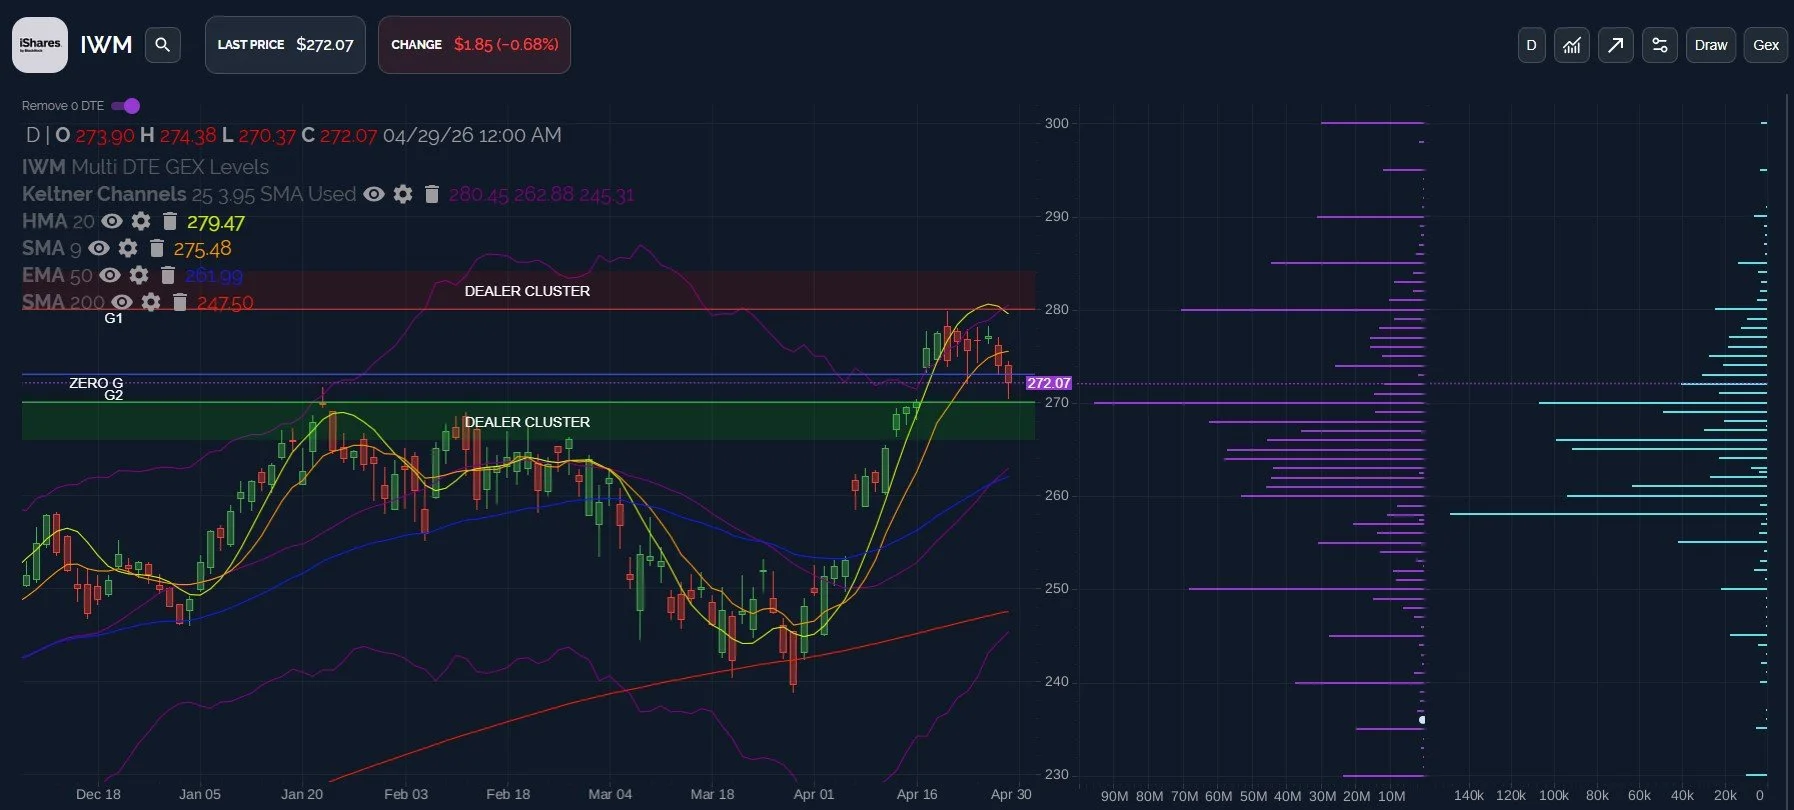Delete the HMA 20 indicator
1794x810 pixels.
170,221
